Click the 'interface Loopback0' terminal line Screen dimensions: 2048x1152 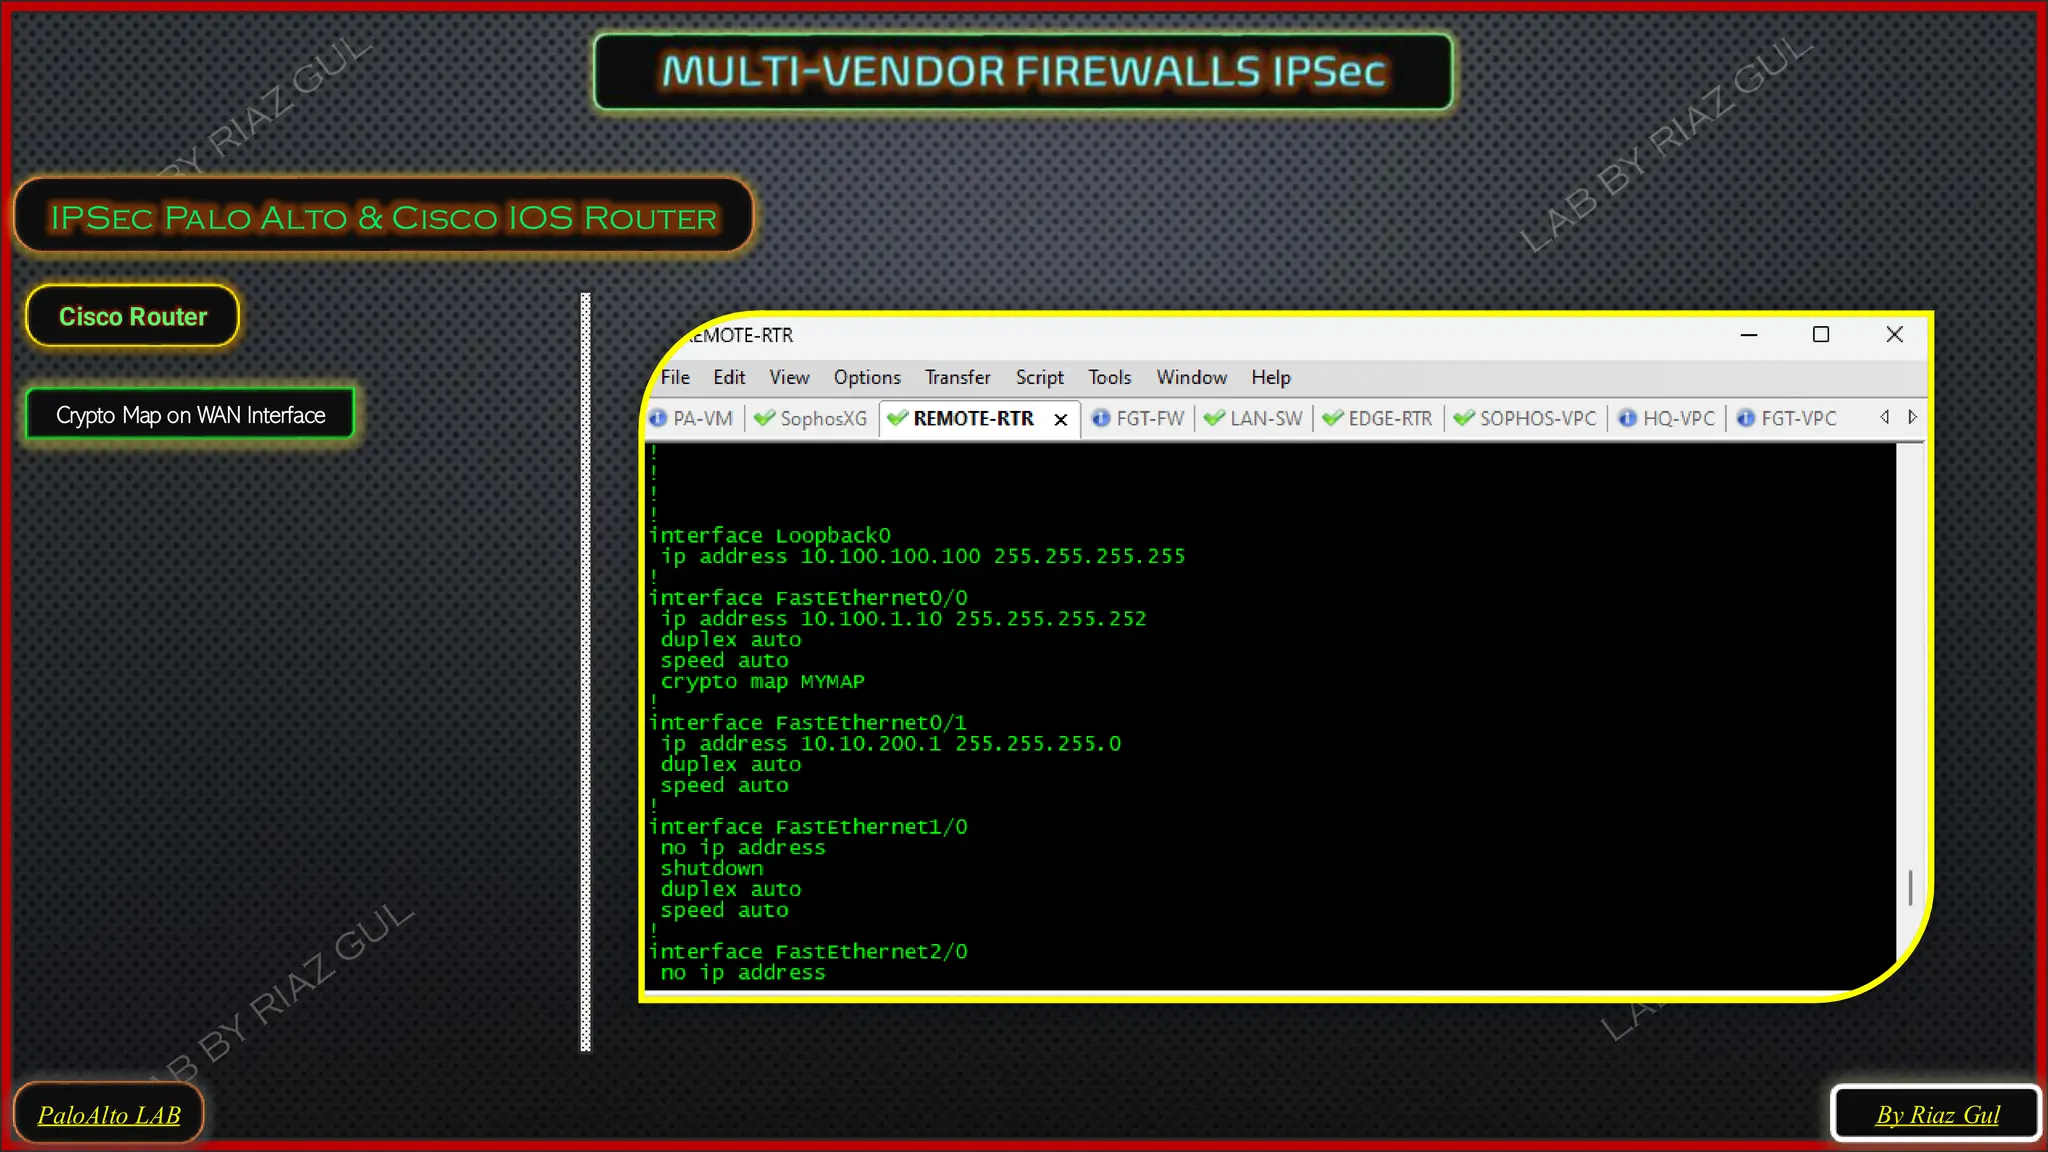(x=770, y=536)
